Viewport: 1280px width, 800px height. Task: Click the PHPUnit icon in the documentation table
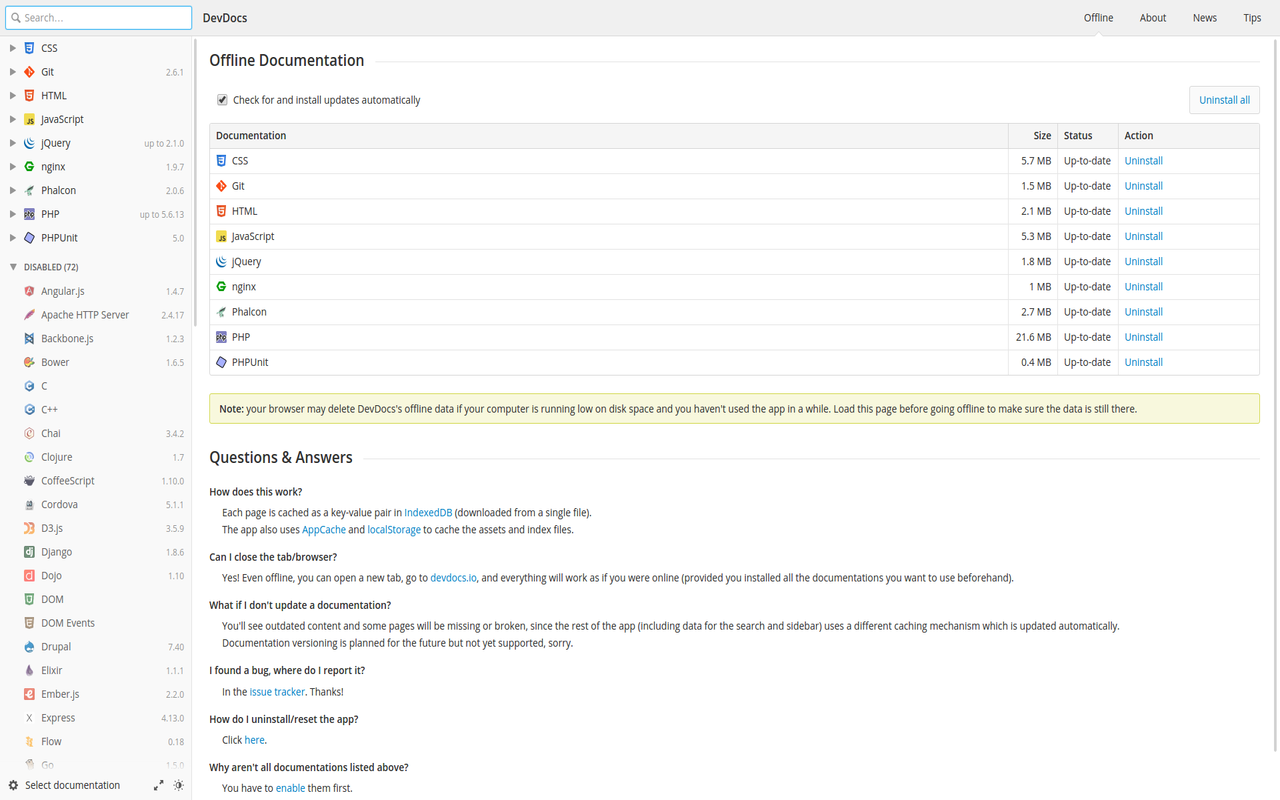tap(222, 362)
